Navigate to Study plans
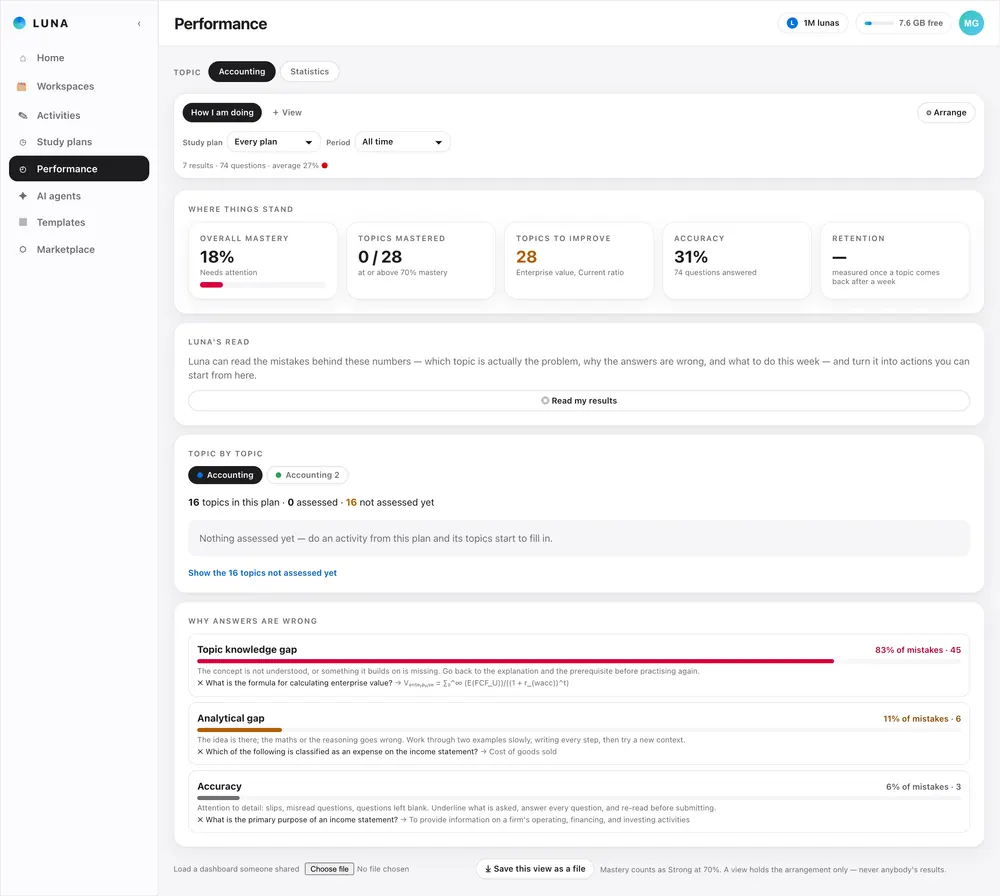Screen dimensions: 1000x896 79,142
